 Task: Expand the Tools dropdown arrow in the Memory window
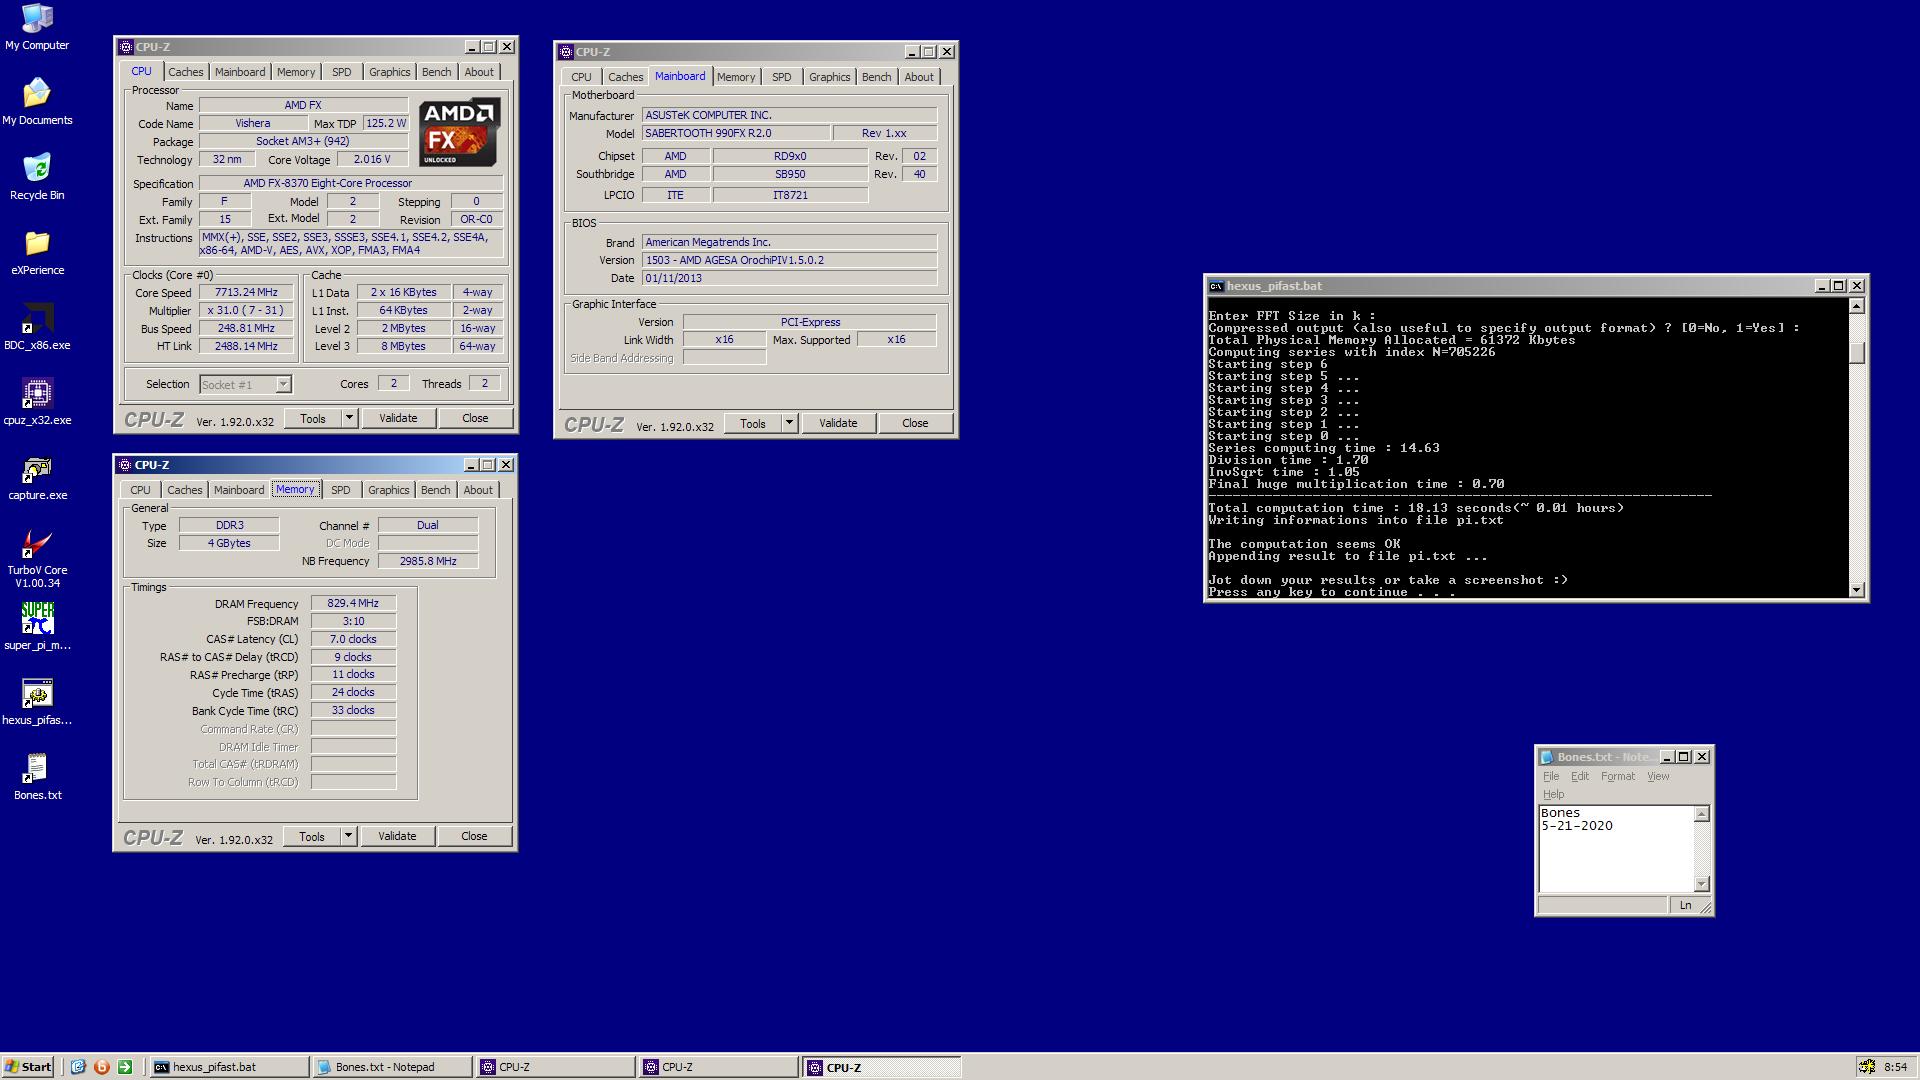point(348,837)
